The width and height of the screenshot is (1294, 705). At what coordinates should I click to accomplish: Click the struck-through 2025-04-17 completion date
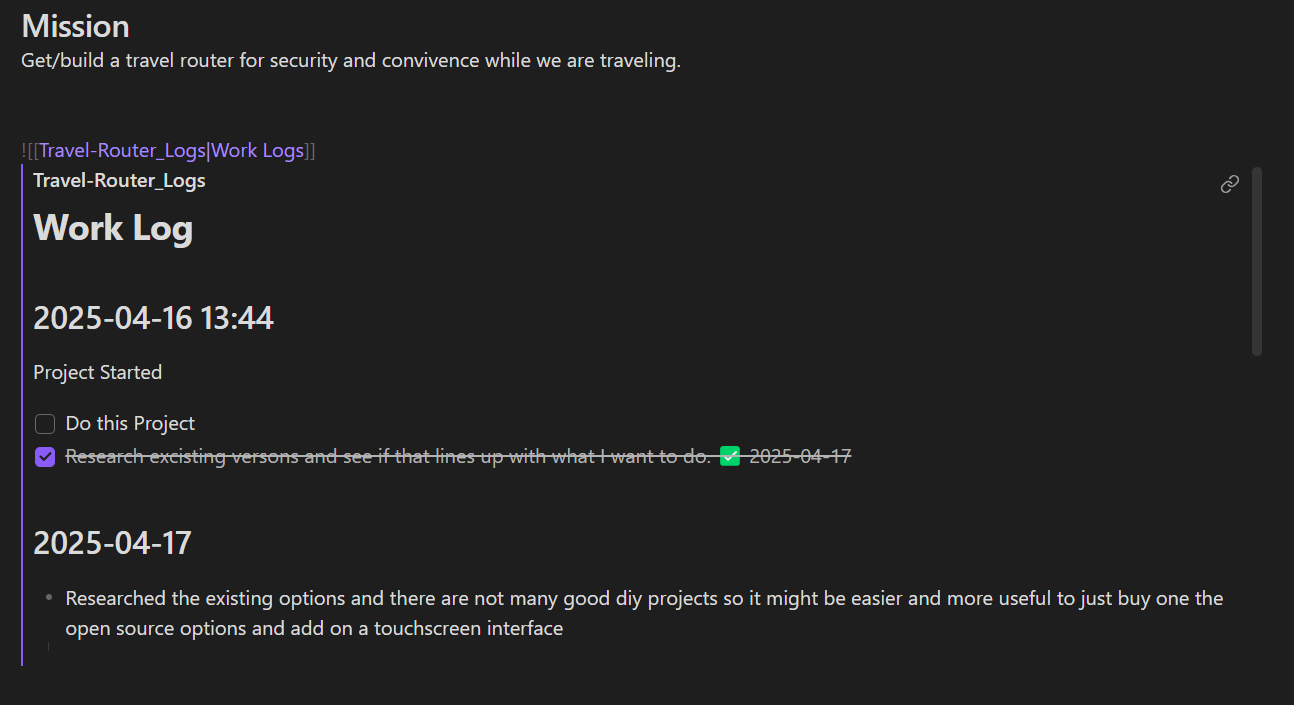click(x=800, y=457)
